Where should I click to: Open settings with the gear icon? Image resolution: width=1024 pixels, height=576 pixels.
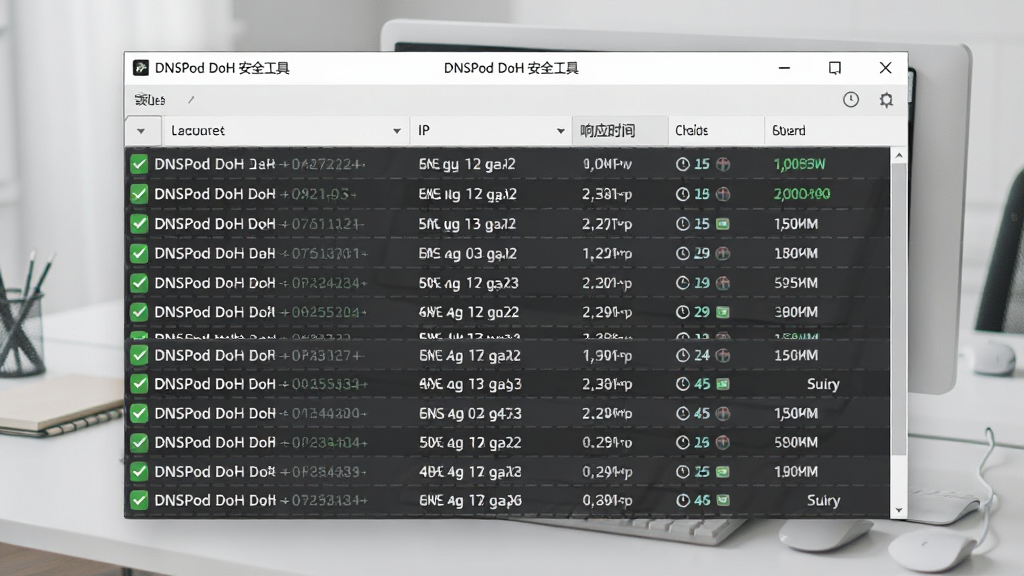click(886, 100)
